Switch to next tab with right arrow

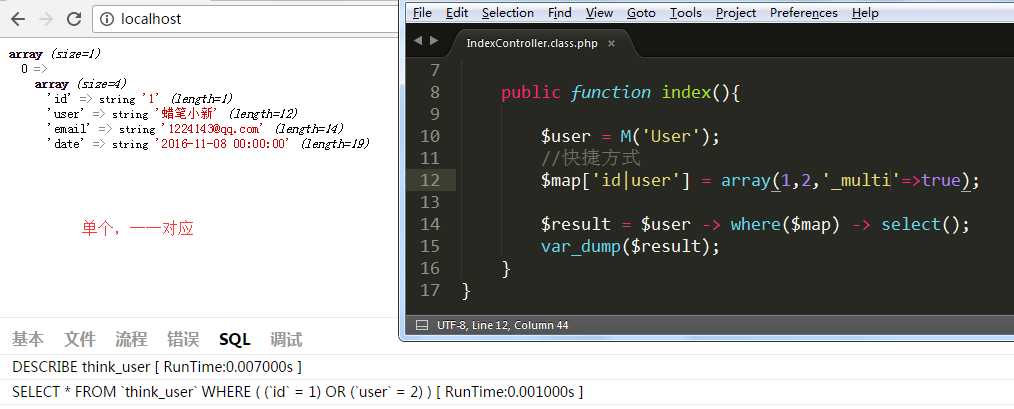pyautogui.click(x=433, y=41)
